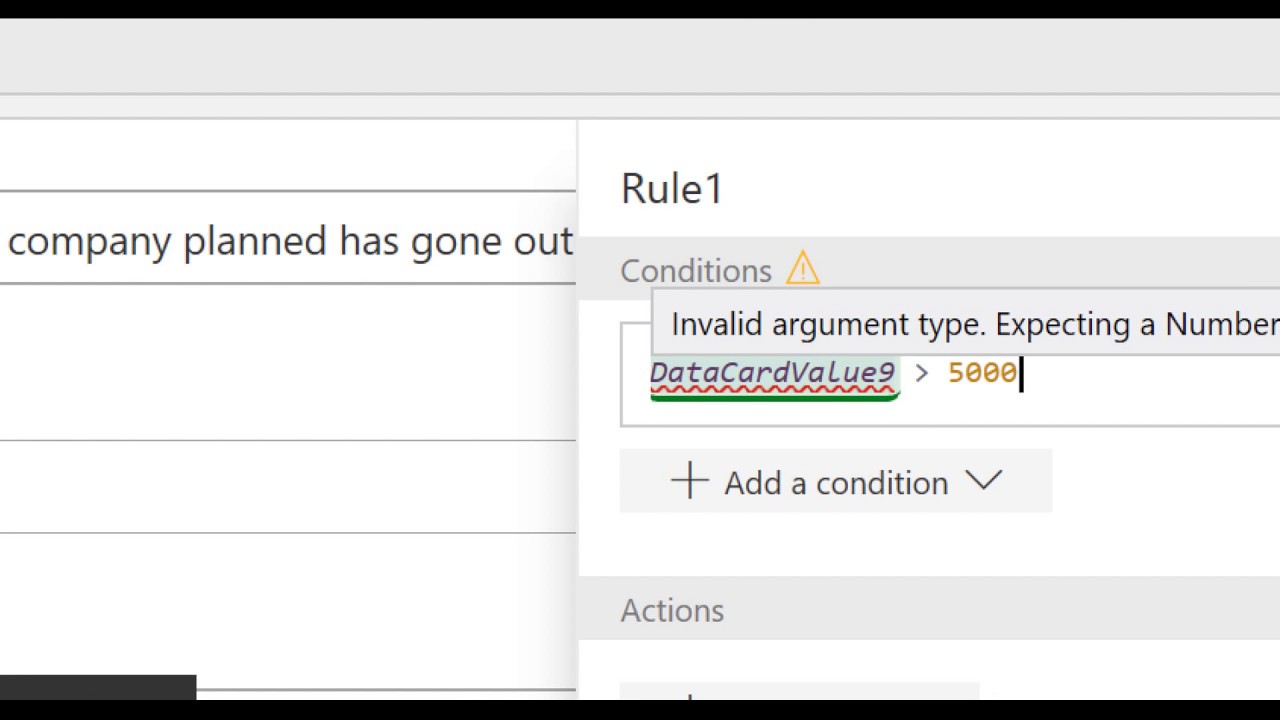The image size is (1280, 720).
Task: Expand the Add a condition chevron arrow
Action: pyautogui.click(x=984, y=481)
